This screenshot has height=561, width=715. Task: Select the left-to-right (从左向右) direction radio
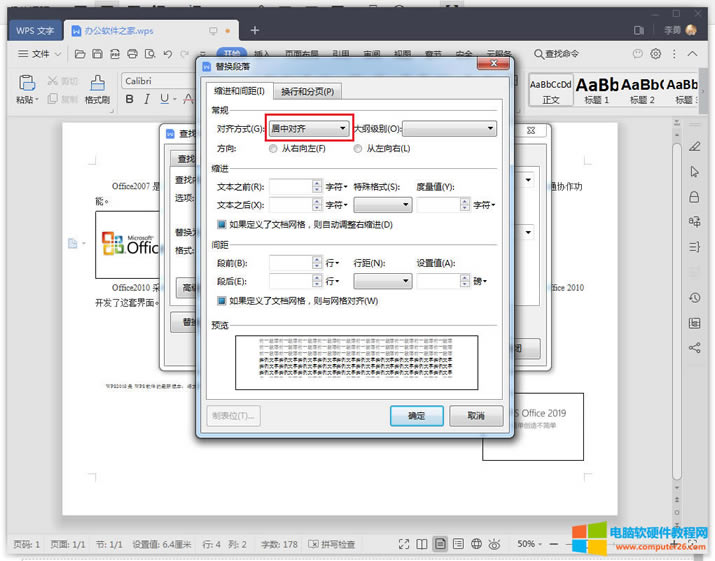coord(358,148)
